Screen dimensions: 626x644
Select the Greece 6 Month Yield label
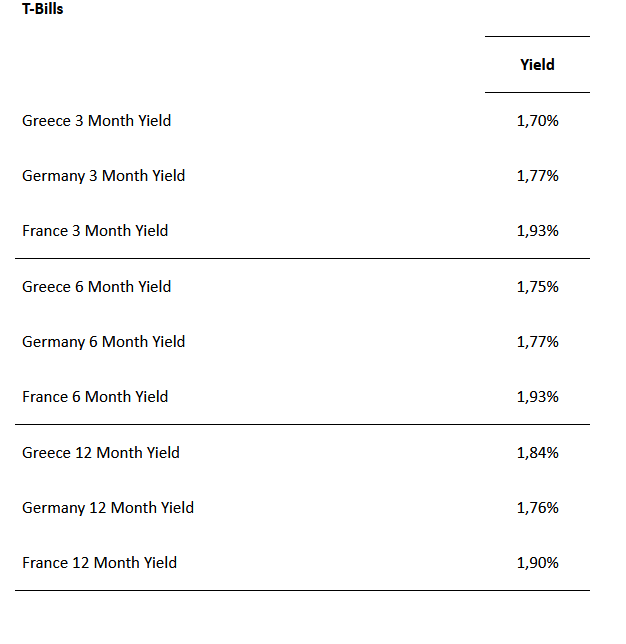click(x=97, y=287)
